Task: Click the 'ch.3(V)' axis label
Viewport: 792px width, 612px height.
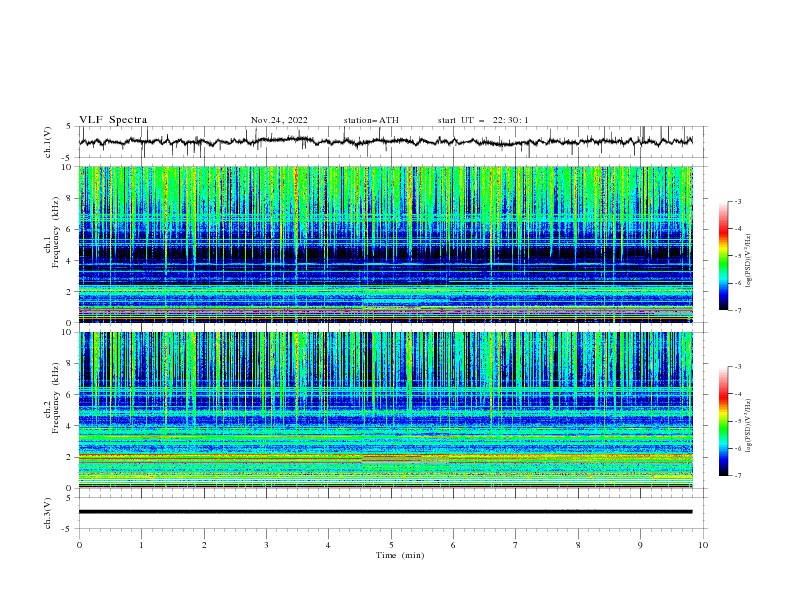Action: tap(48, 513)
